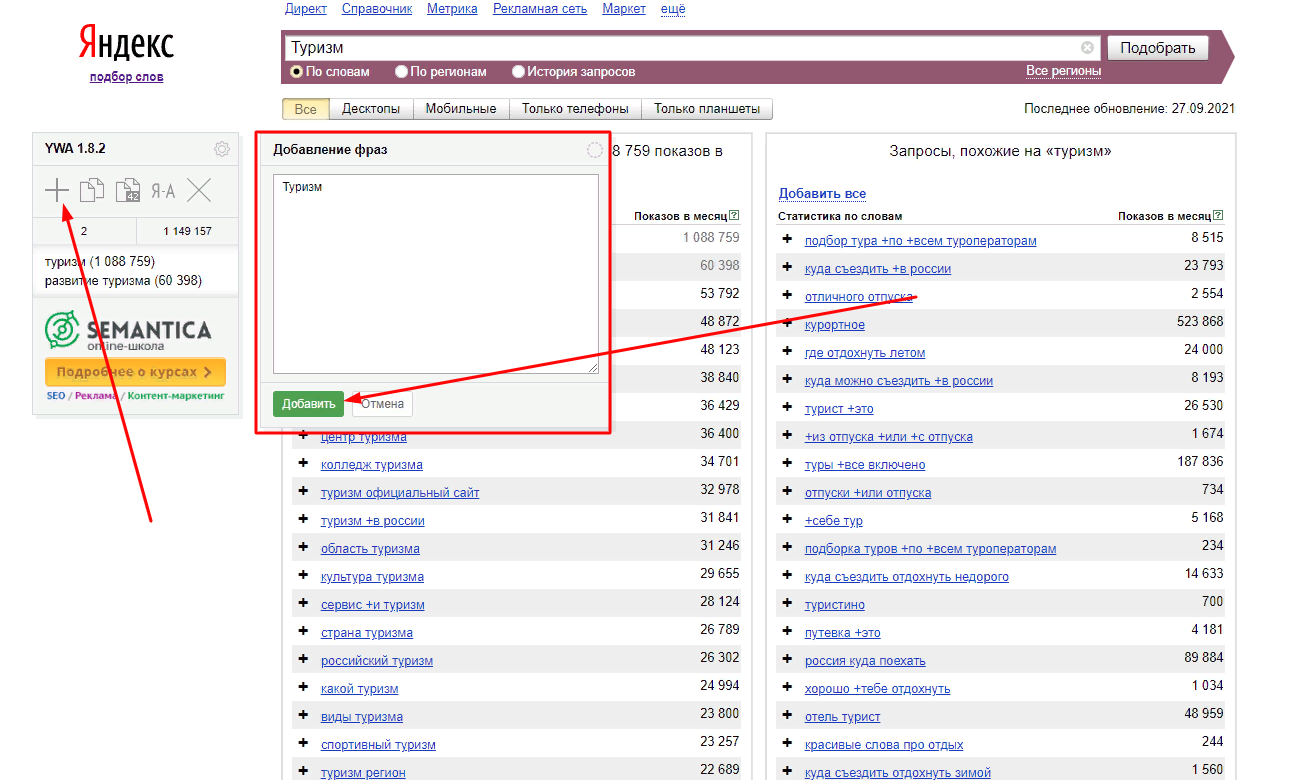Click the 'Подобрать' search button
The height and width of the screenshot is (780, 1293).
coord(1158,48)
